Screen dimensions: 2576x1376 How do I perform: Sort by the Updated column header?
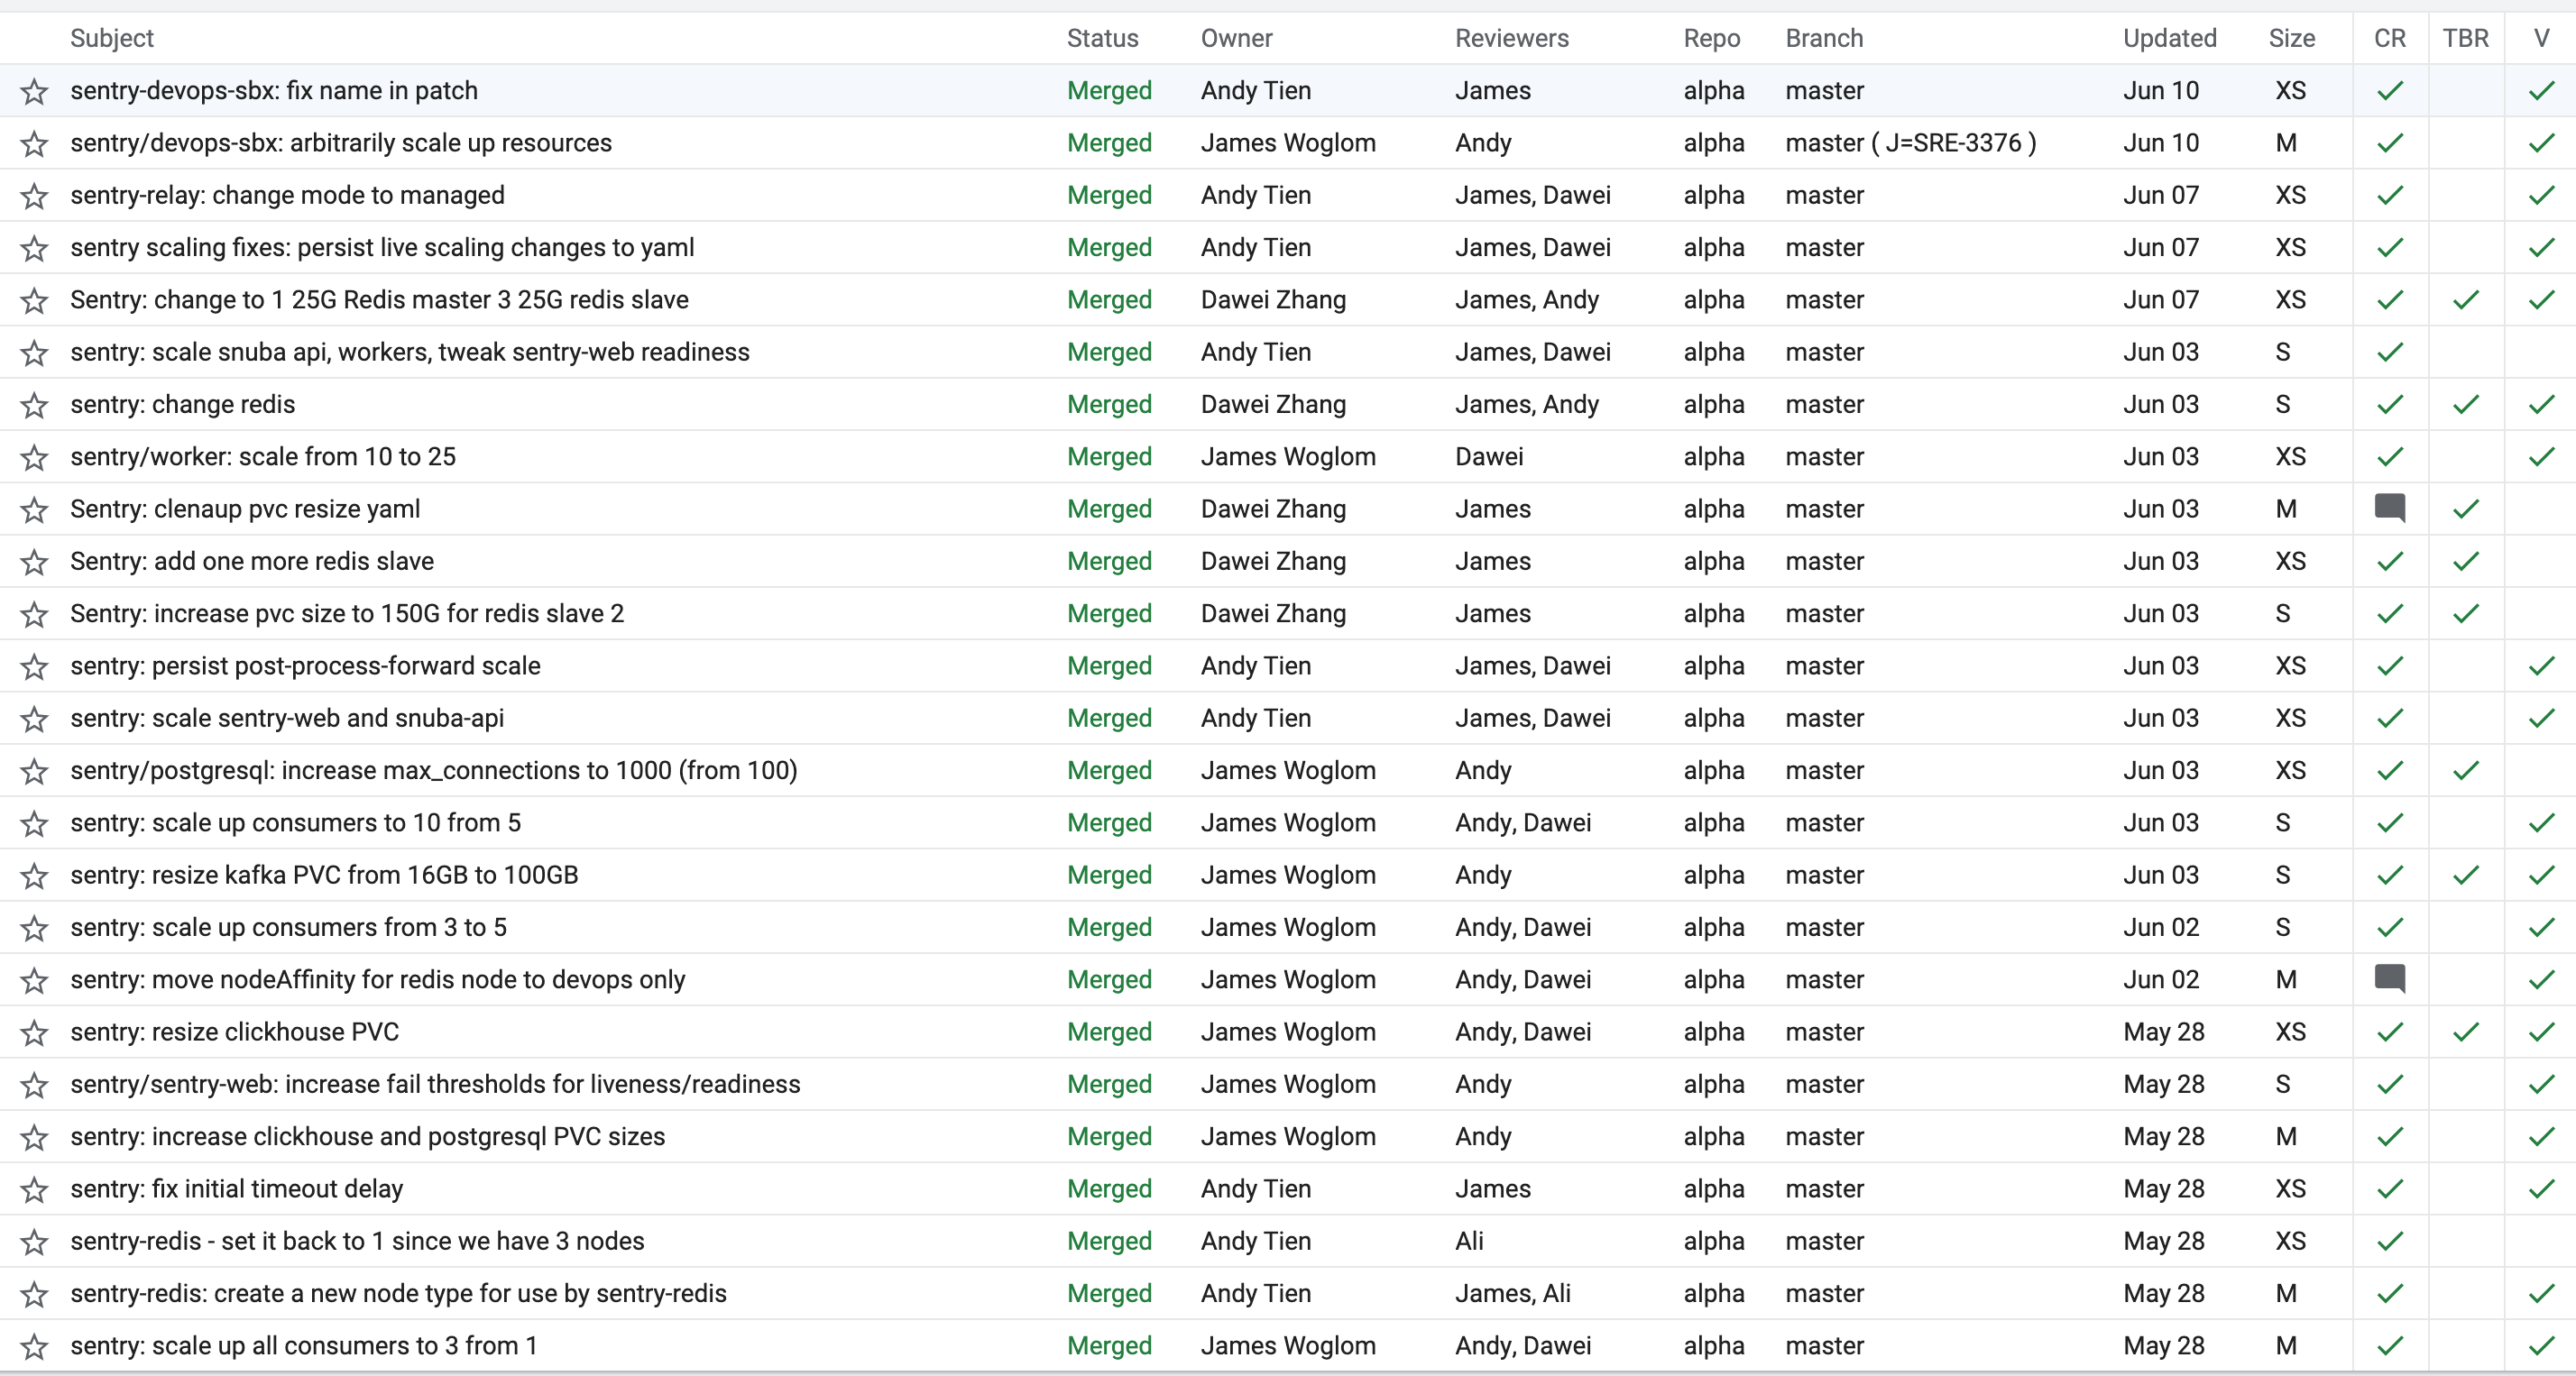2170,38
